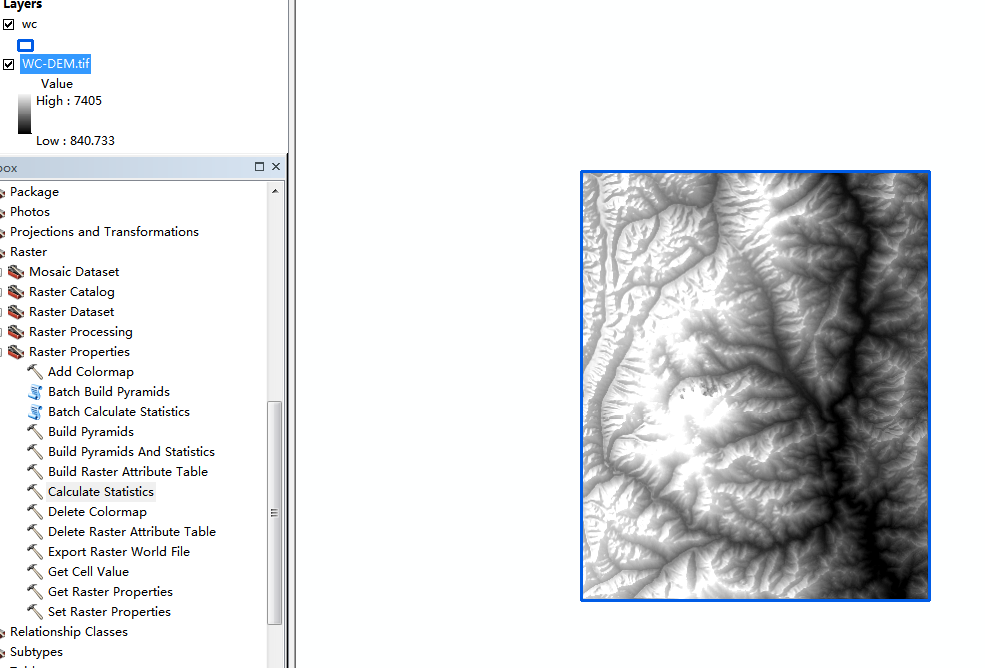Screen dimensions: 985x668
Task: Click the DEM raster image in map view
Action: 756,386
